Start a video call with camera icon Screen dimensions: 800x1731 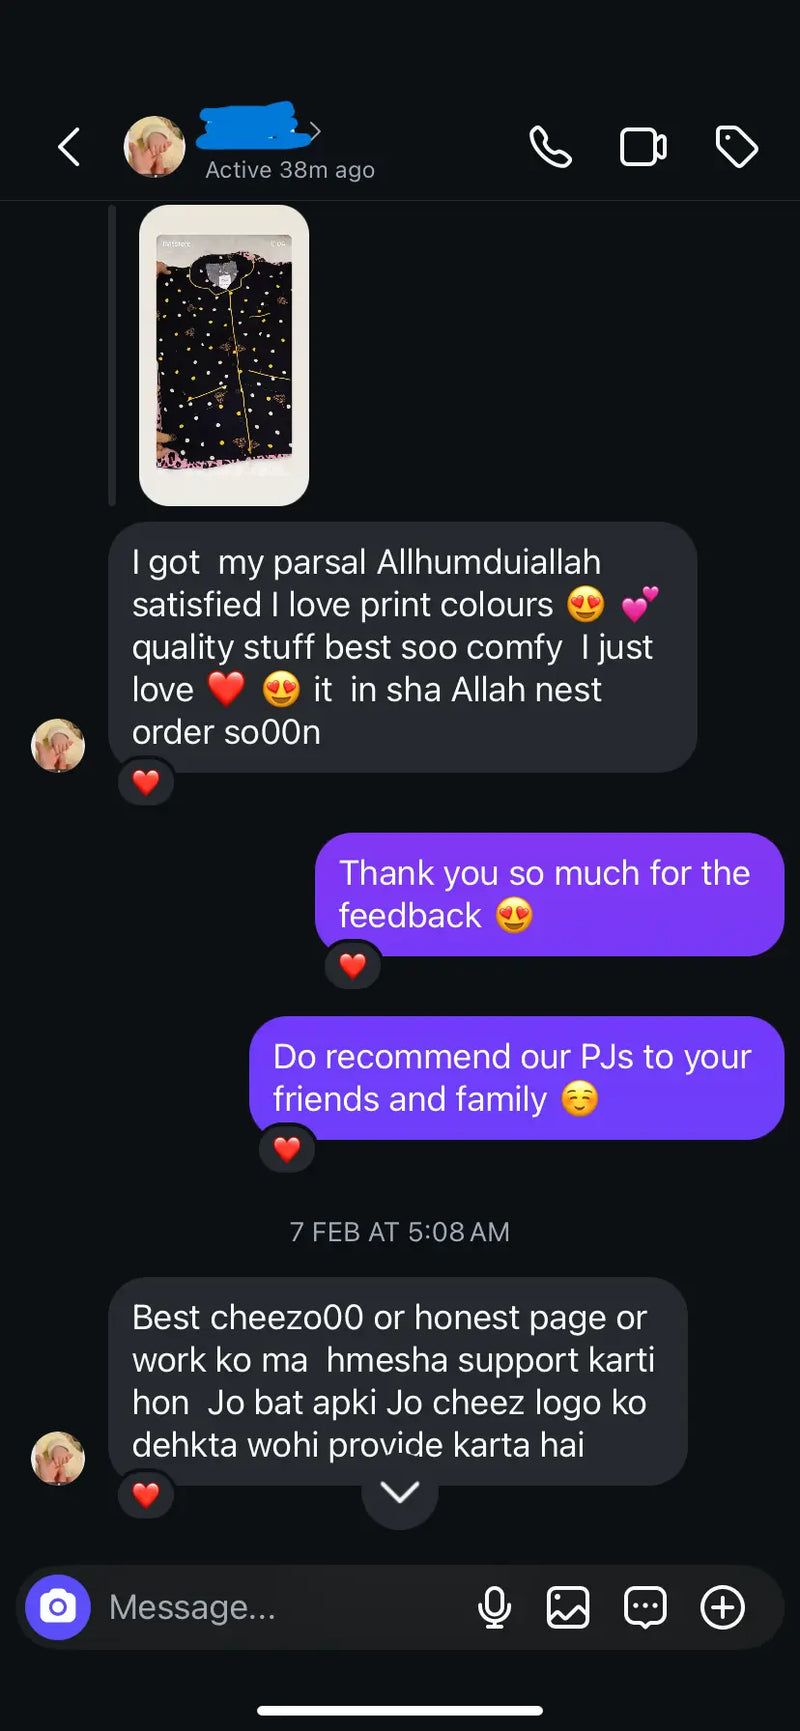643,147
